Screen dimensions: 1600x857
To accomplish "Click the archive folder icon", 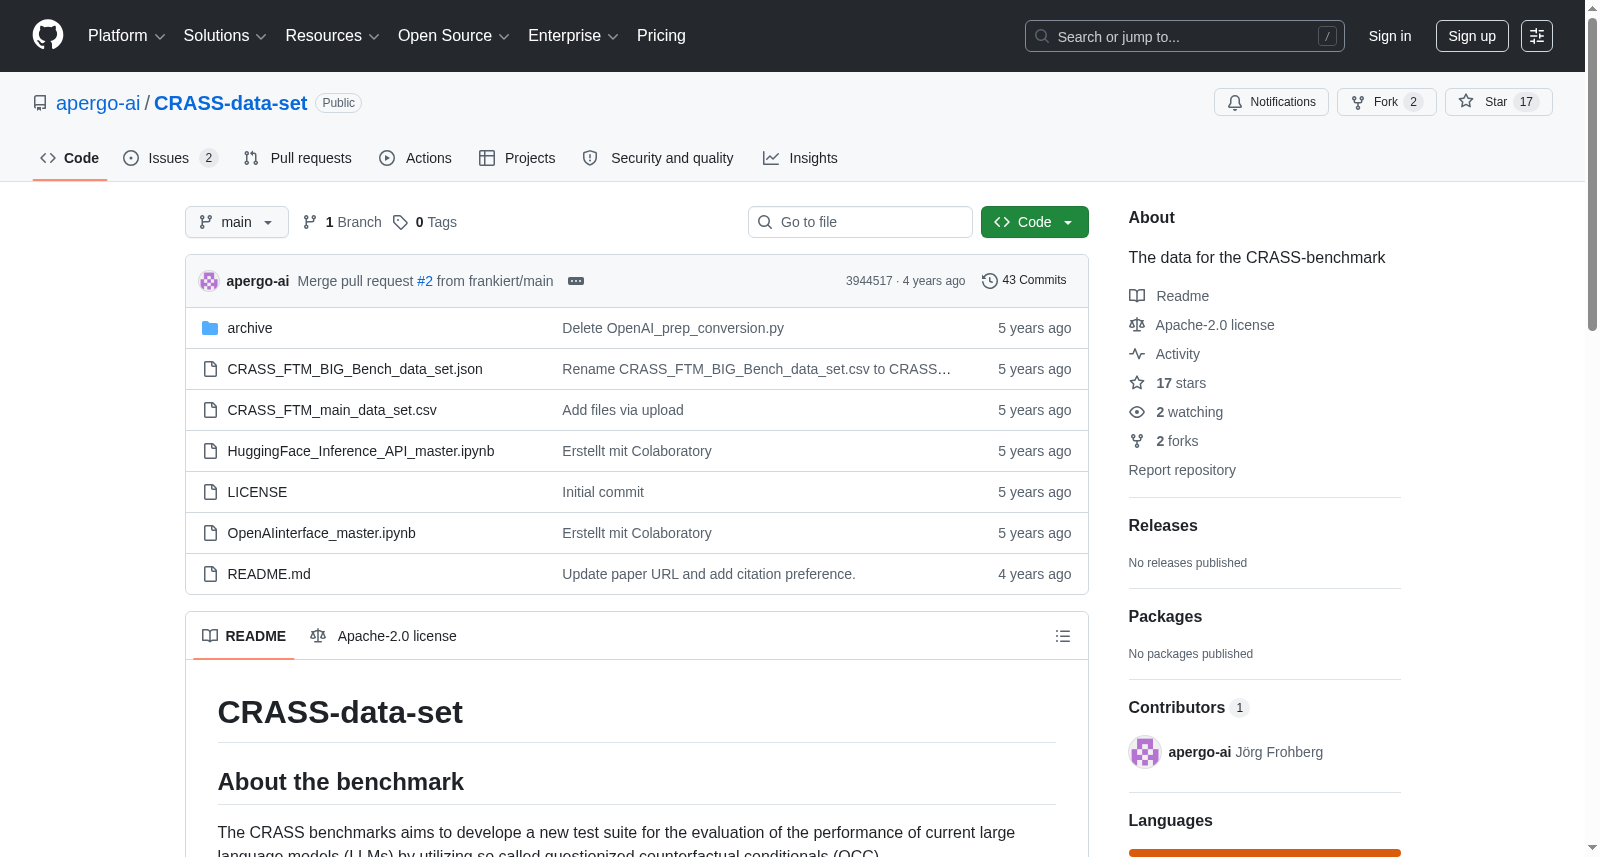I will click(x=210, y=328).
